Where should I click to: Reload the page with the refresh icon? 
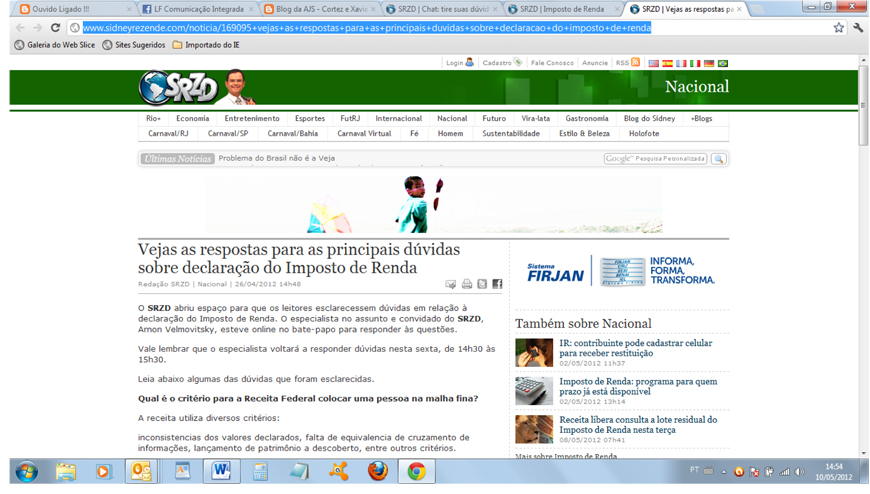(x=55, y=28)
